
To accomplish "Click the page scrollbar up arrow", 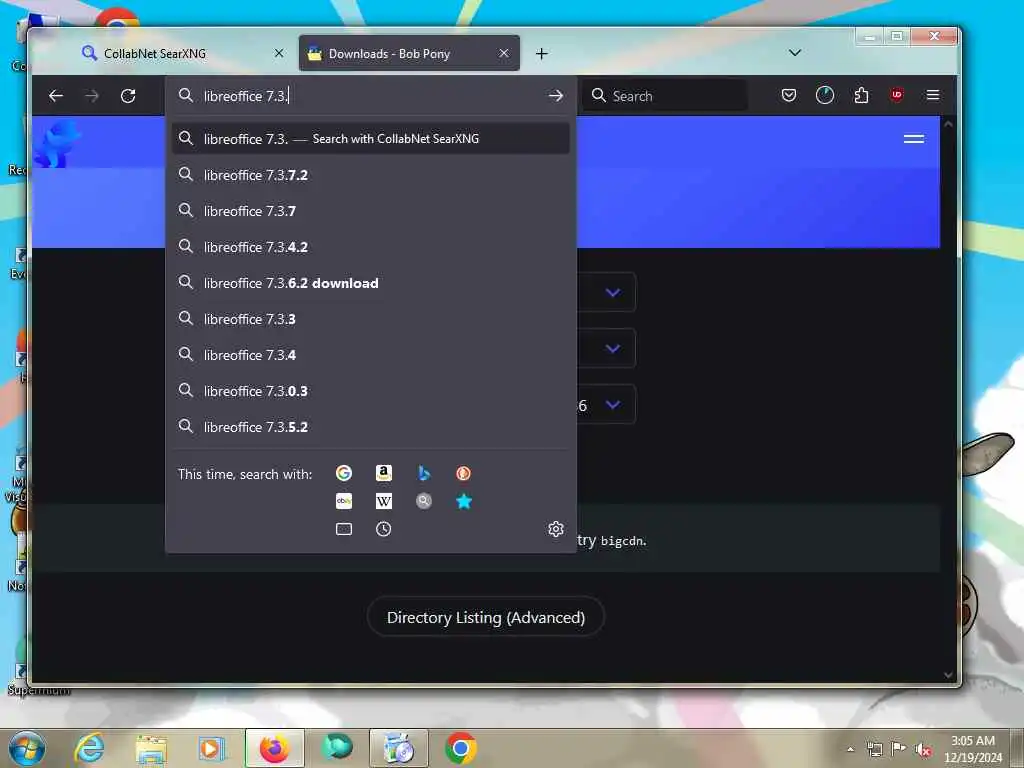I will [x=948, y=123].
